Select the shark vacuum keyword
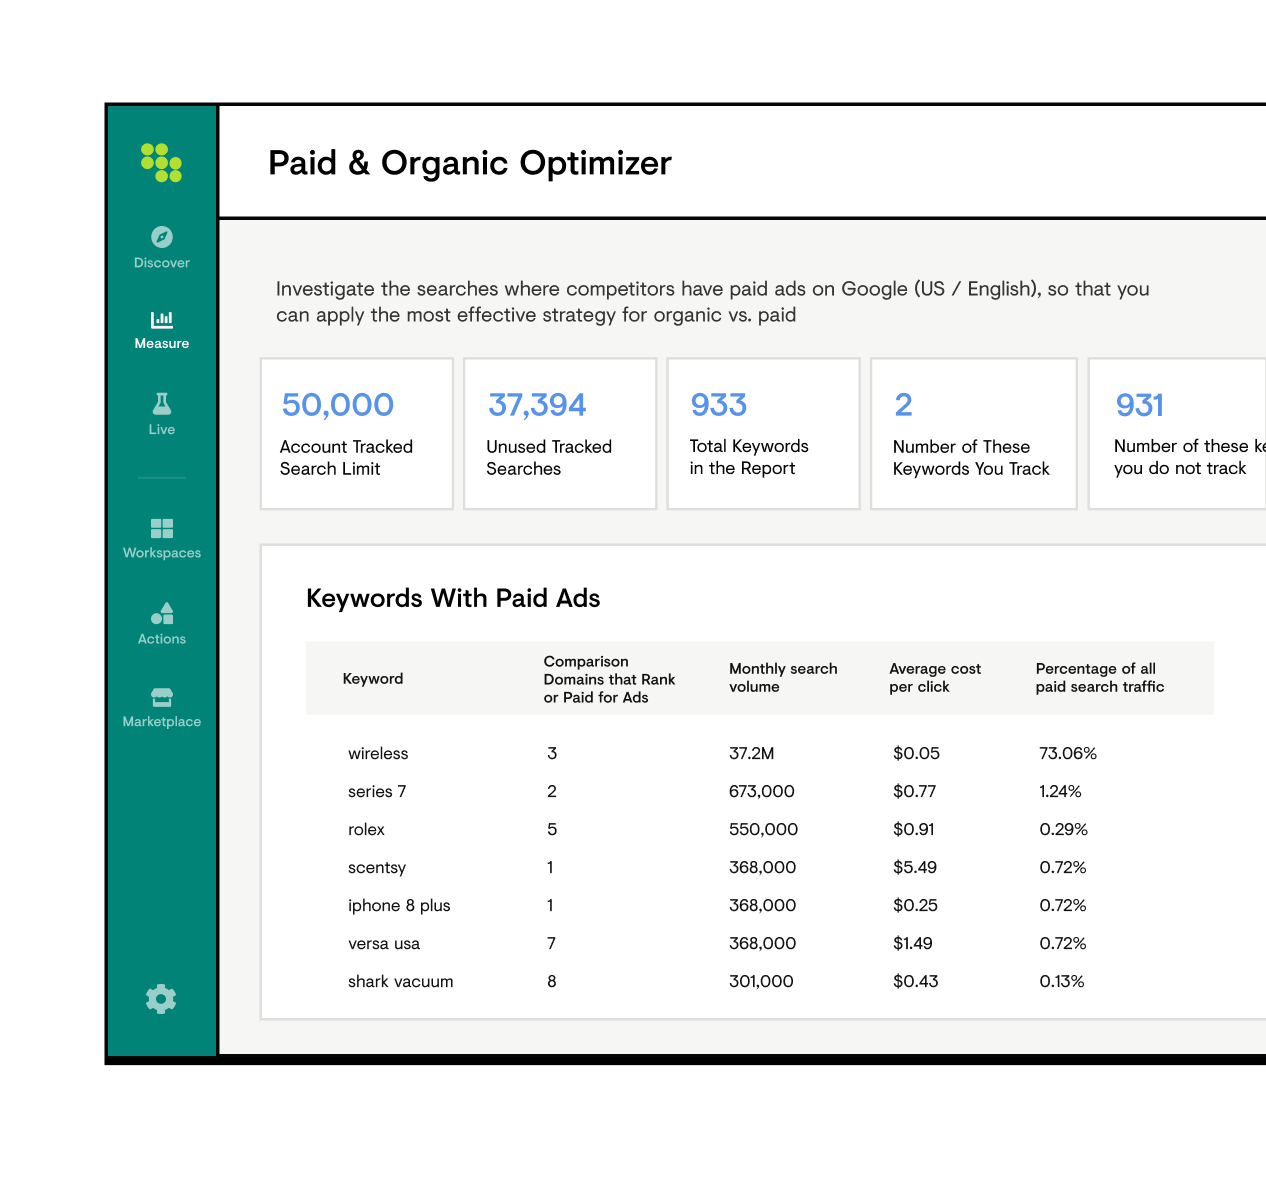The height and width of the screenshot is (1178, 1266). [400, 981]
